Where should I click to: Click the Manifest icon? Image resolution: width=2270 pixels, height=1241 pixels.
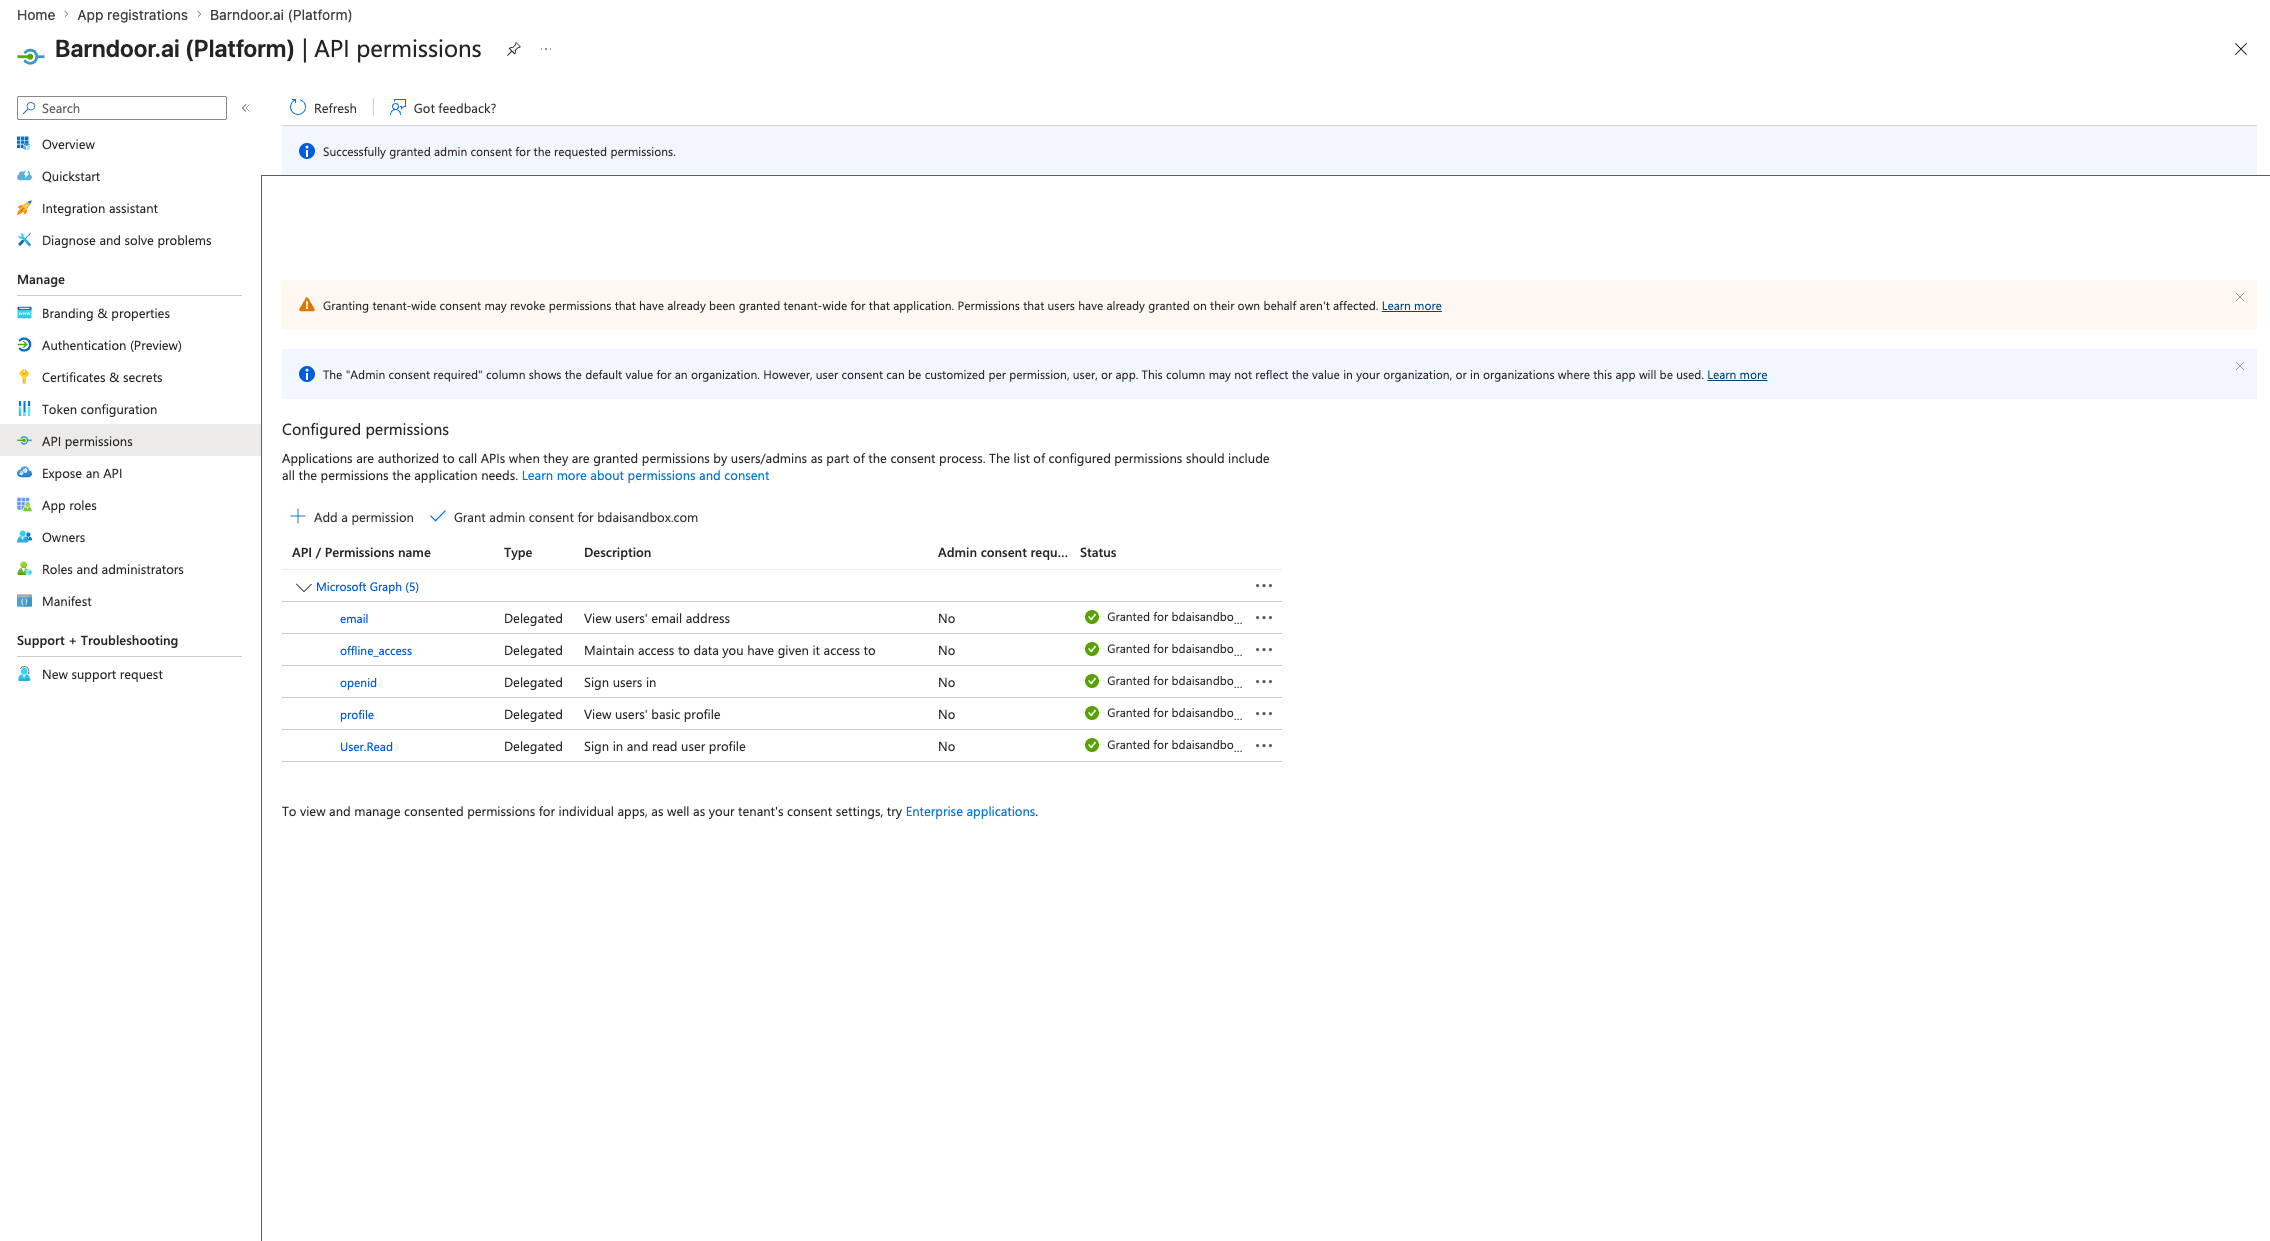click(x=24, y=601)
